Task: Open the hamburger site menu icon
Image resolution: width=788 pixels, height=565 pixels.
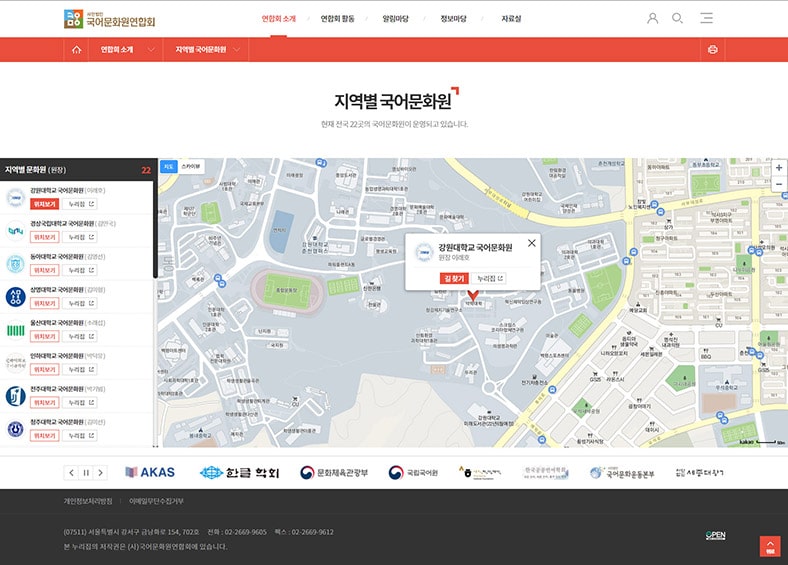Action: 706,18
